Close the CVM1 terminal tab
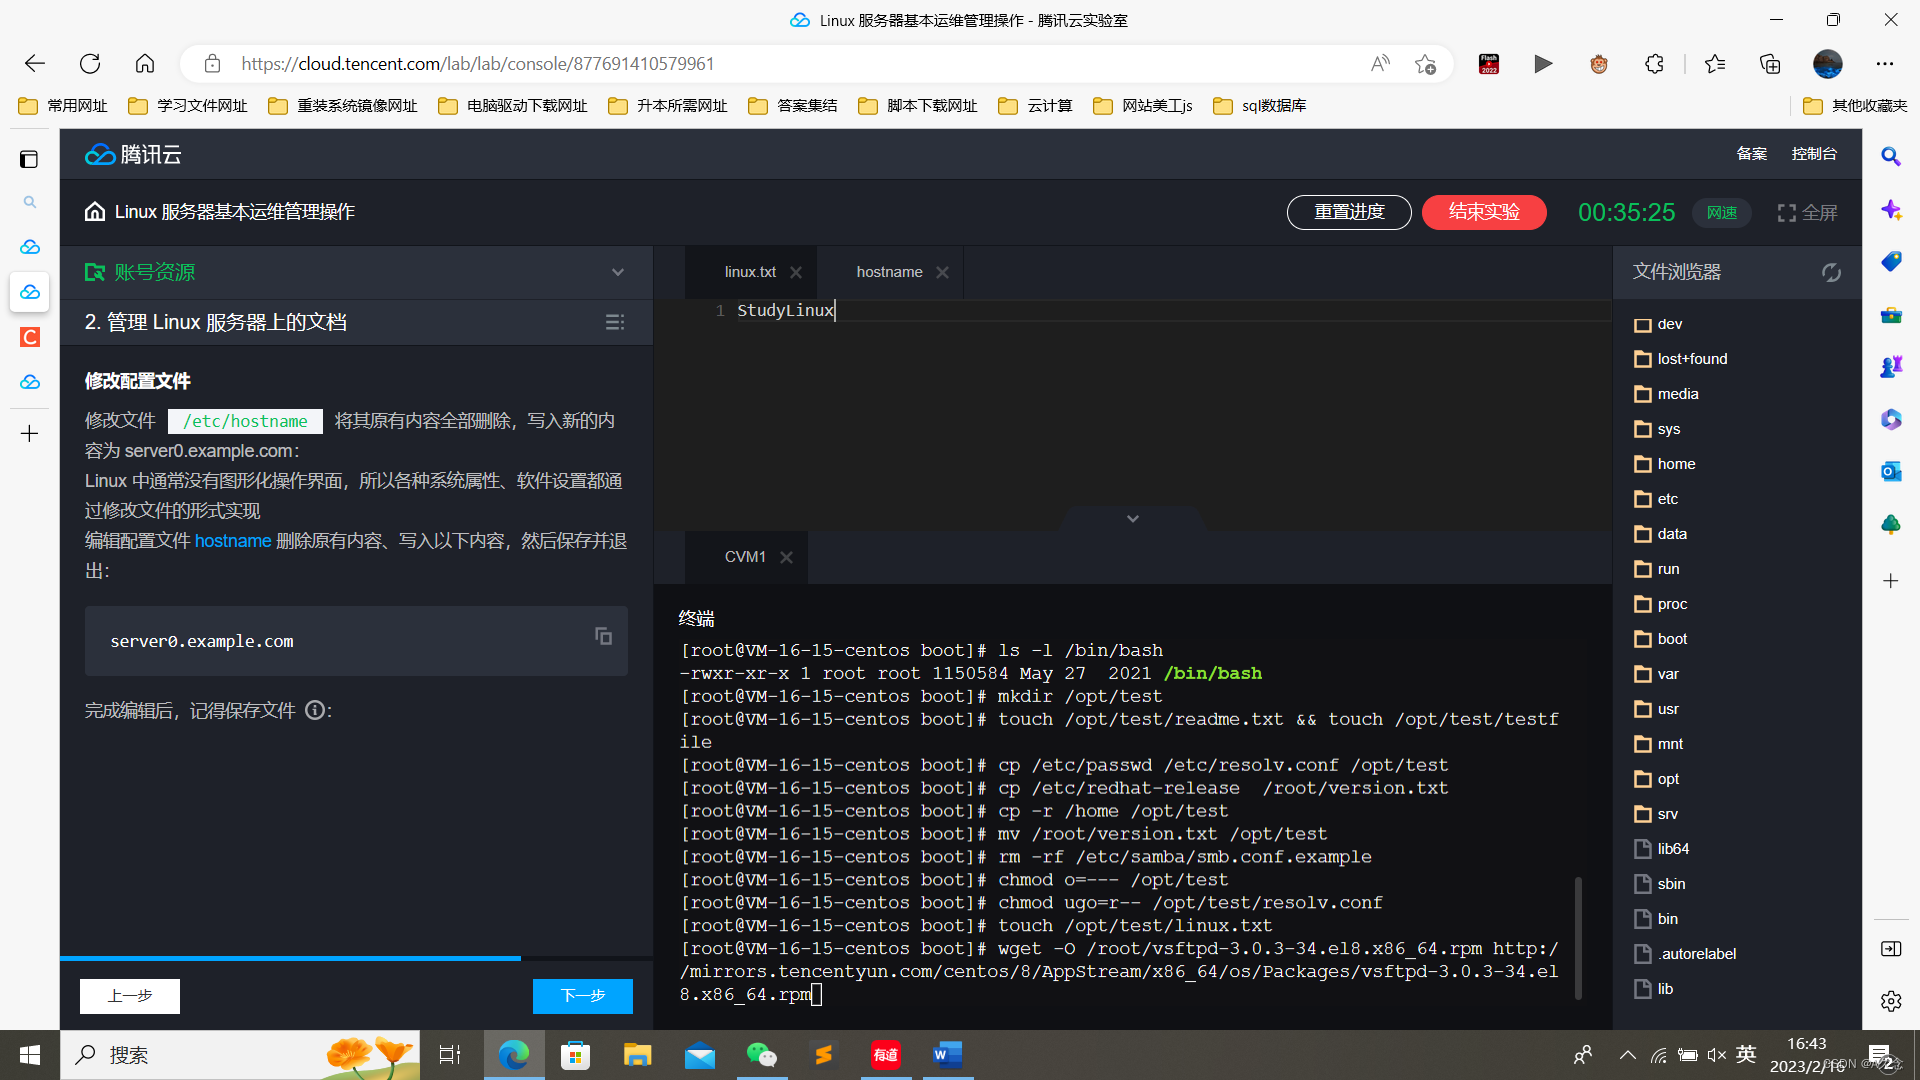 (786, 557)
